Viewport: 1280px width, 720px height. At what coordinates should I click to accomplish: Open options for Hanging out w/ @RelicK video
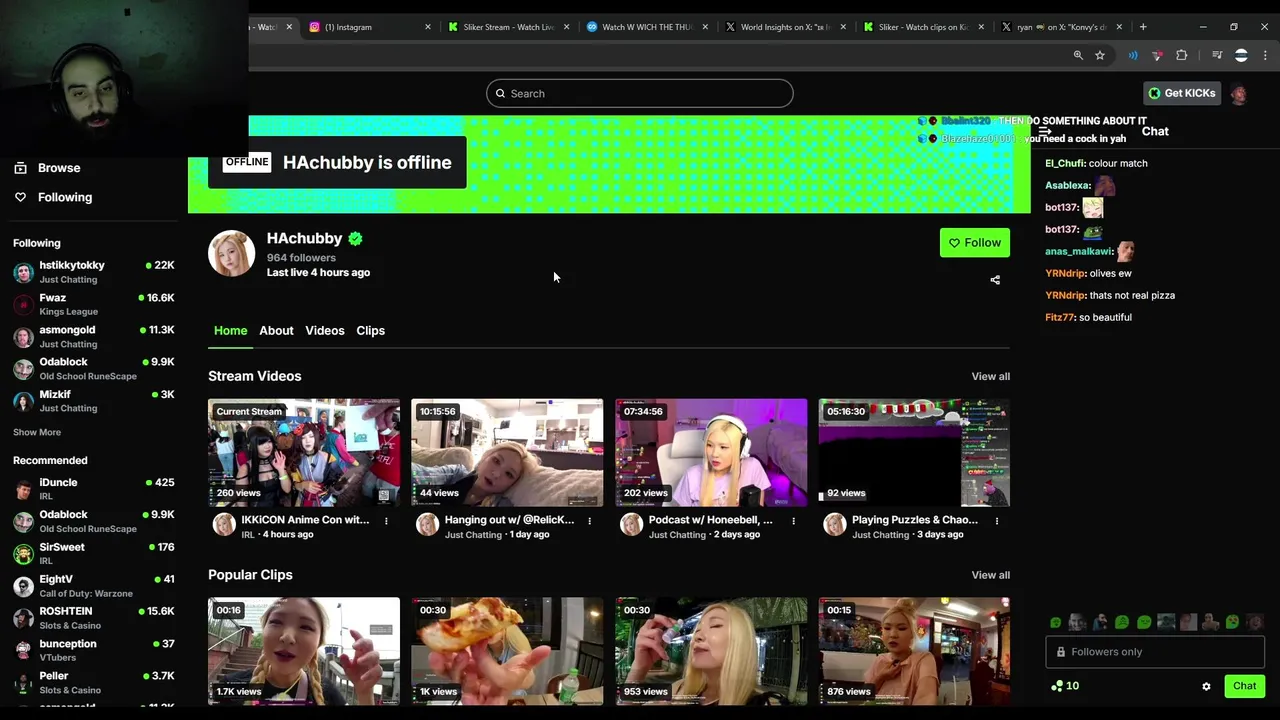coord(590,521)
